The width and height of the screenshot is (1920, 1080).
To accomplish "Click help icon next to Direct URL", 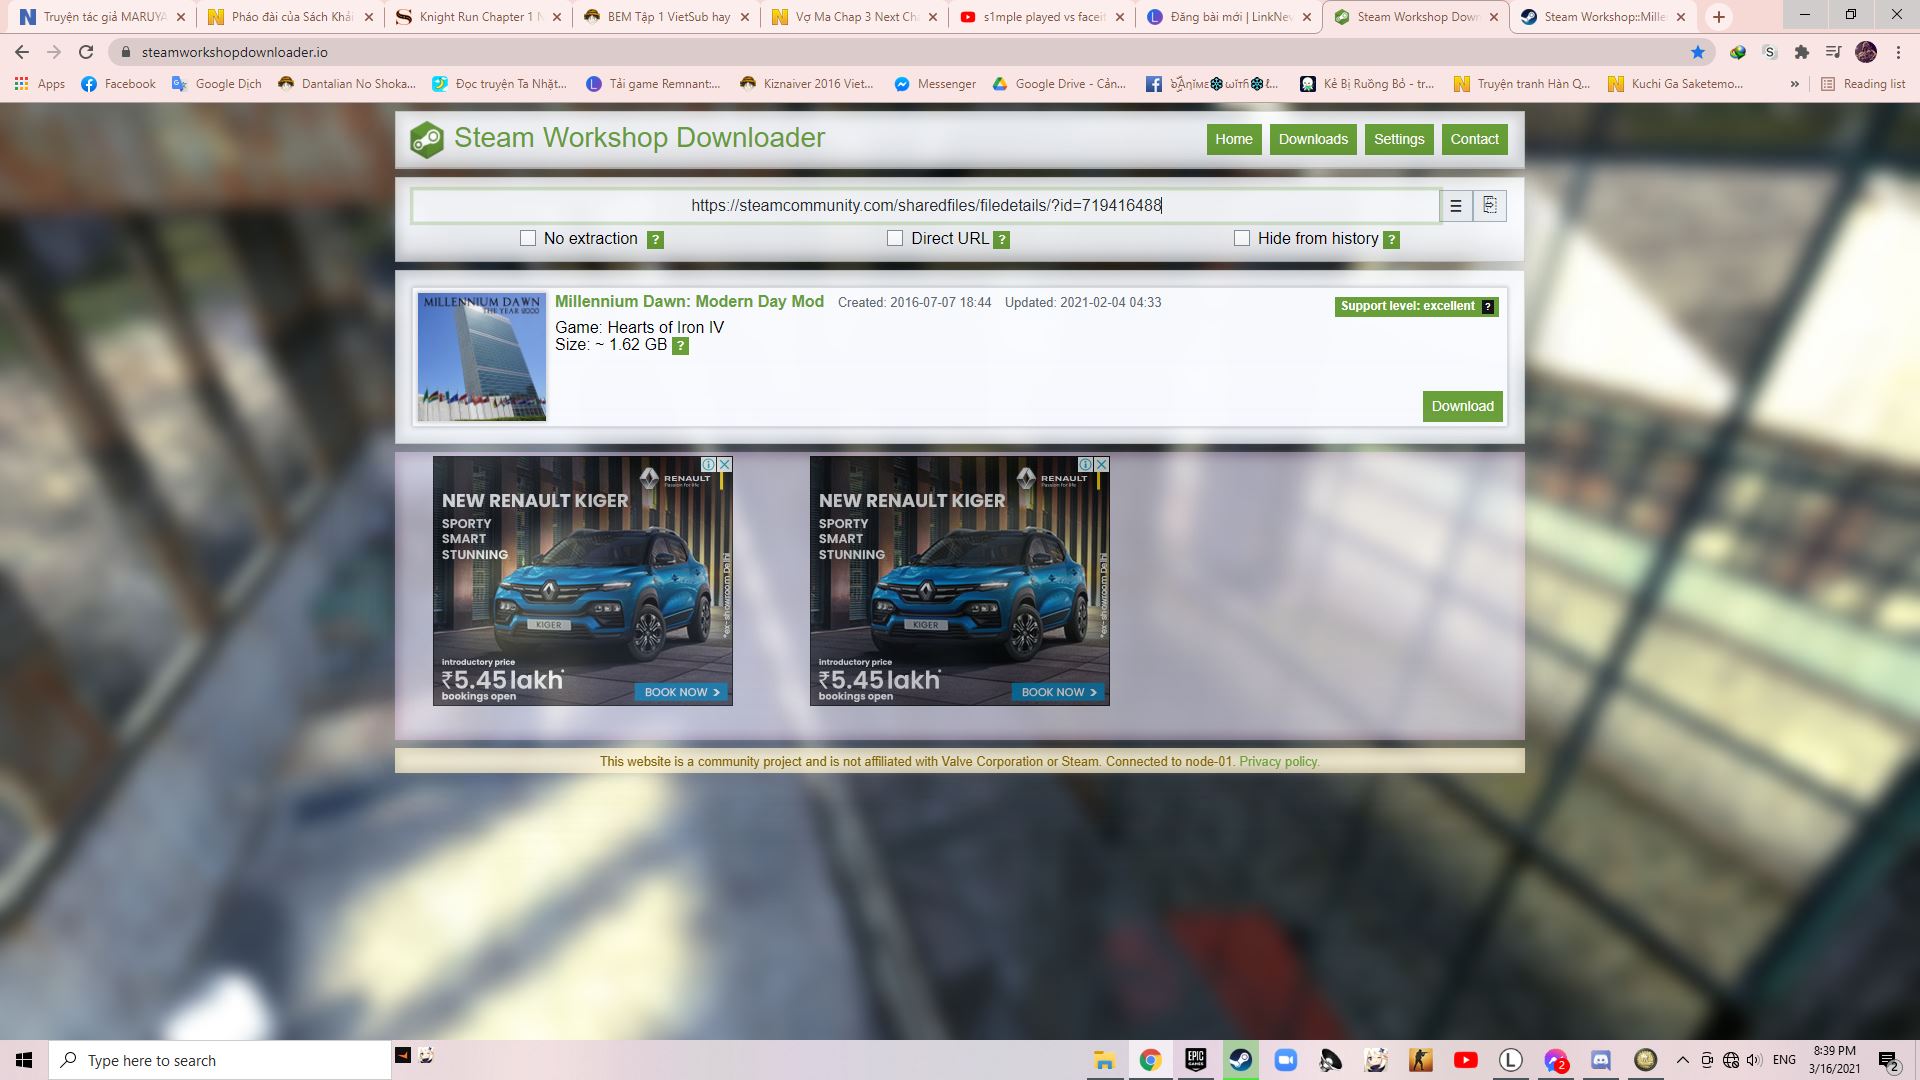I will tap(1001, 240).
